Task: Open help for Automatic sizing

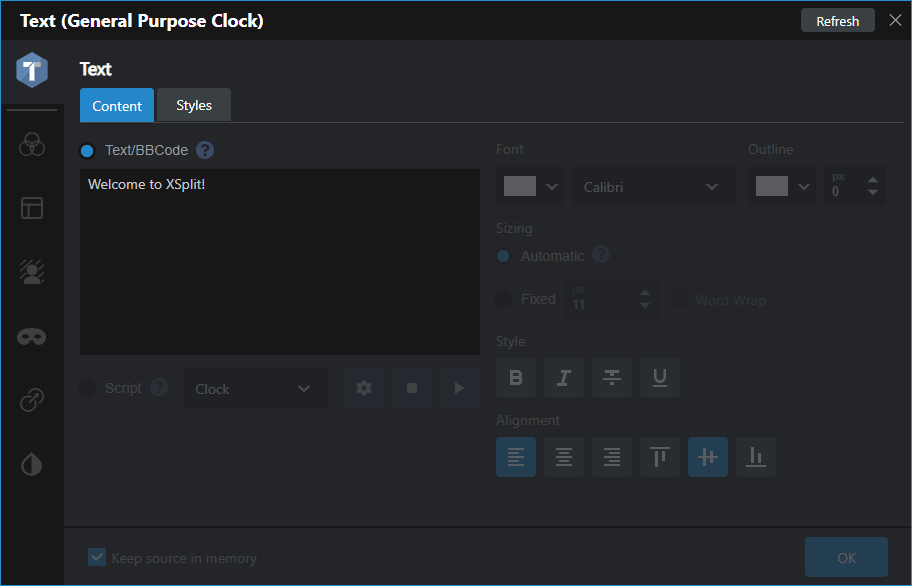Action: (601, 255)
